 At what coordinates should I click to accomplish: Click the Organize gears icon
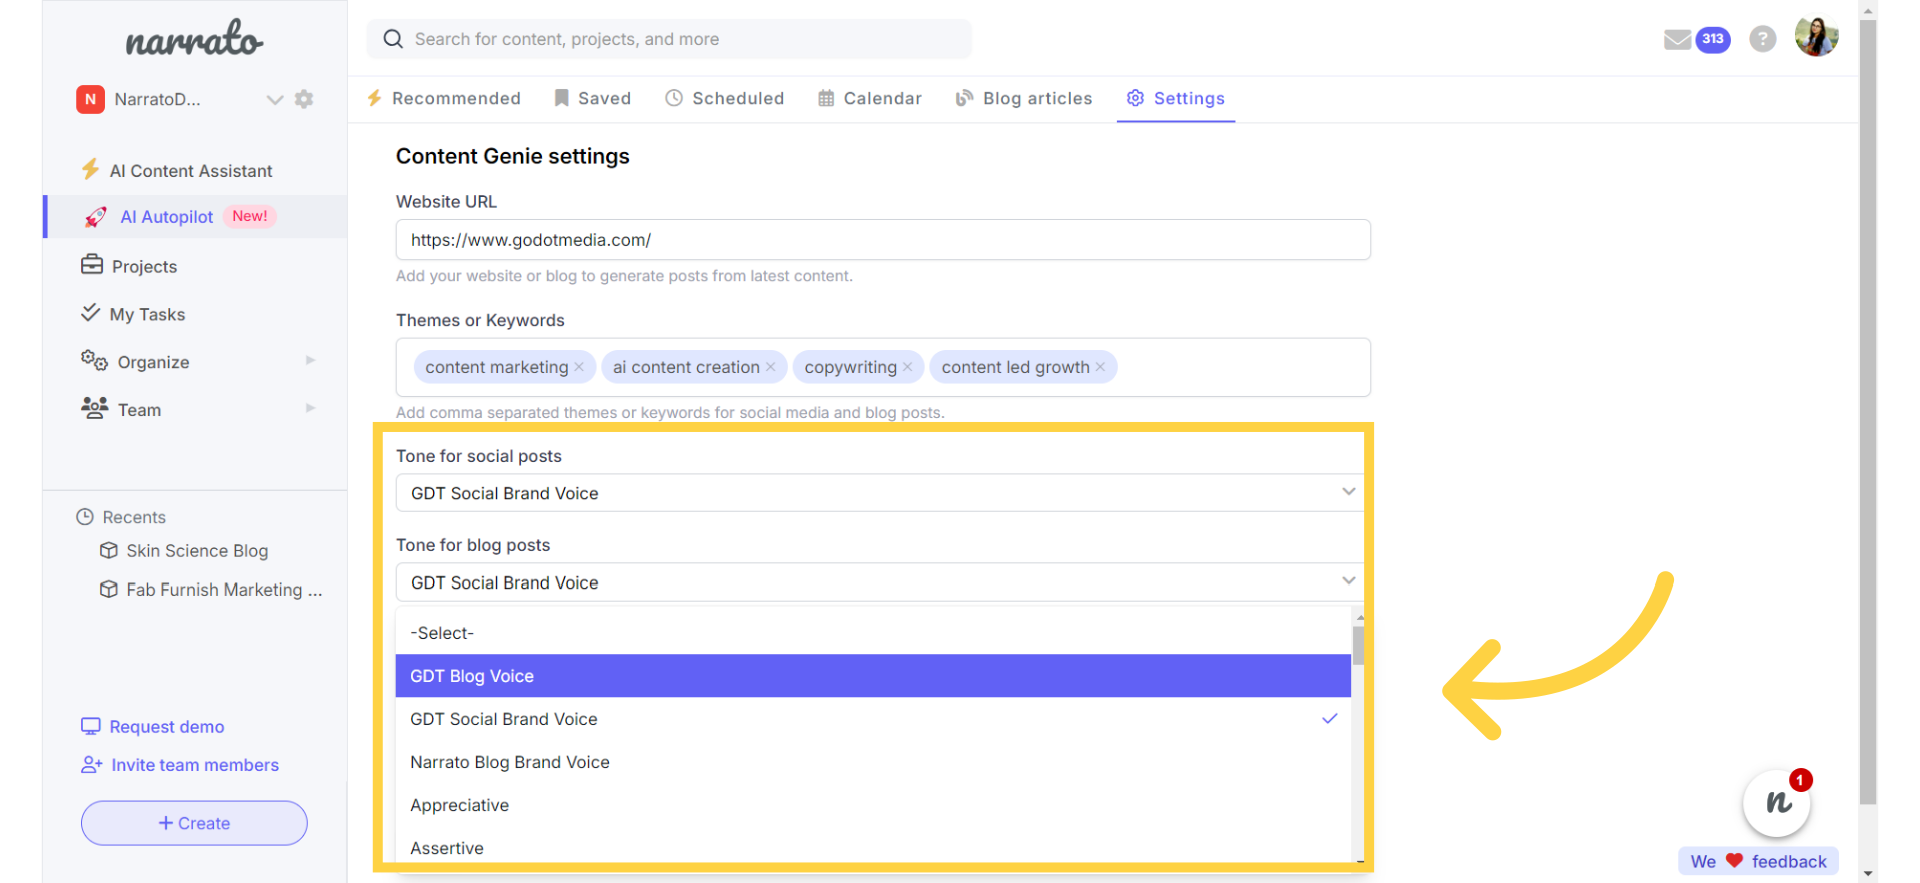click(x=94, y=360)
